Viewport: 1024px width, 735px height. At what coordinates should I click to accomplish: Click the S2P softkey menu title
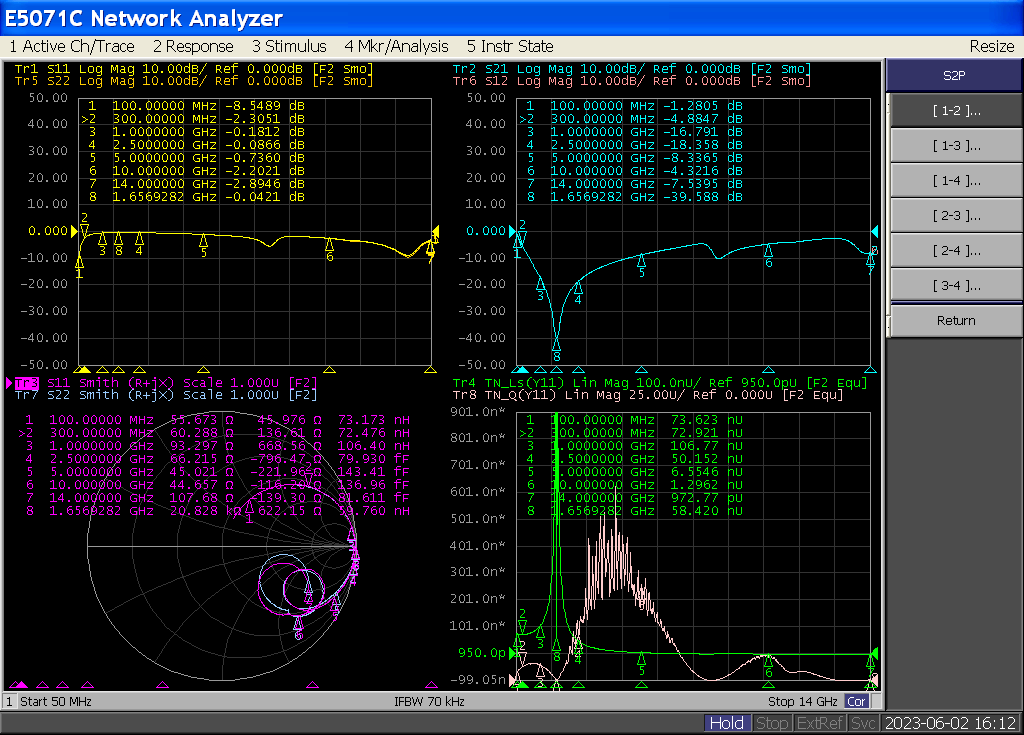click(954, 75)
